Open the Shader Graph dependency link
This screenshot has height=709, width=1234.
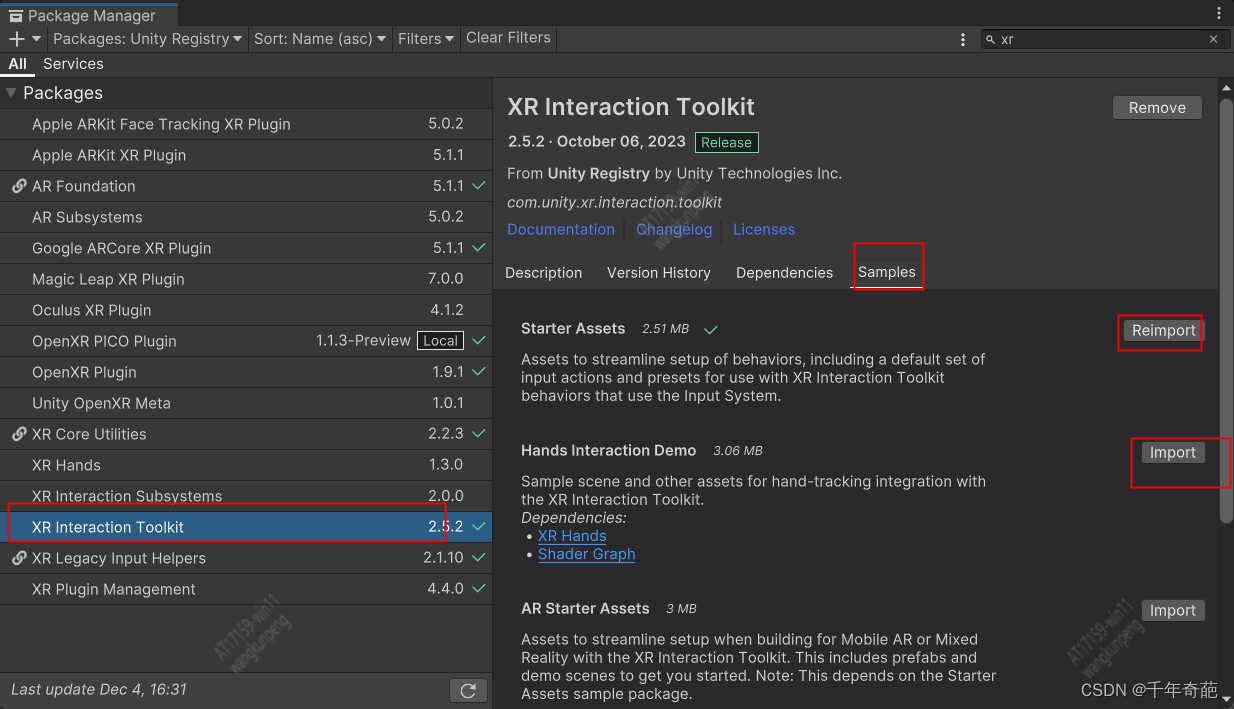pyautogui.click(x=586, y=554)
